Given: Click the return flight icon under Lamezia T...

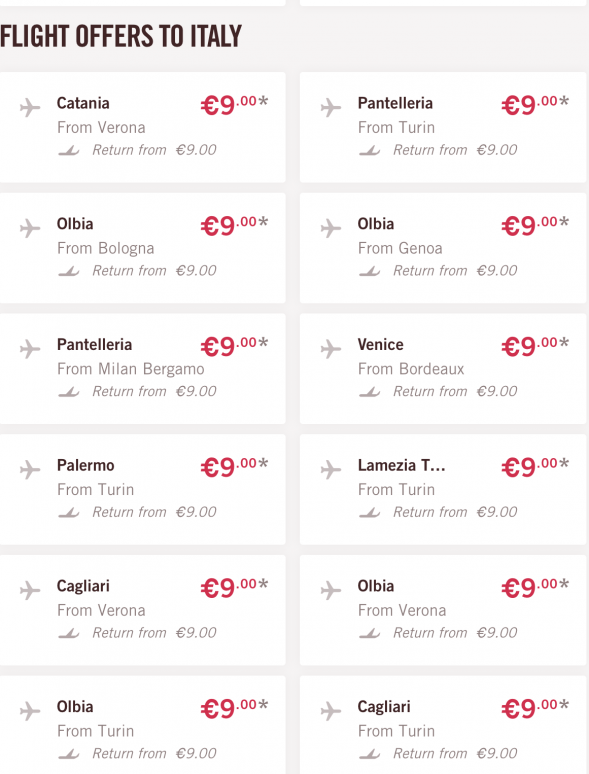Looking at the screenshot, I should (370, 512).
